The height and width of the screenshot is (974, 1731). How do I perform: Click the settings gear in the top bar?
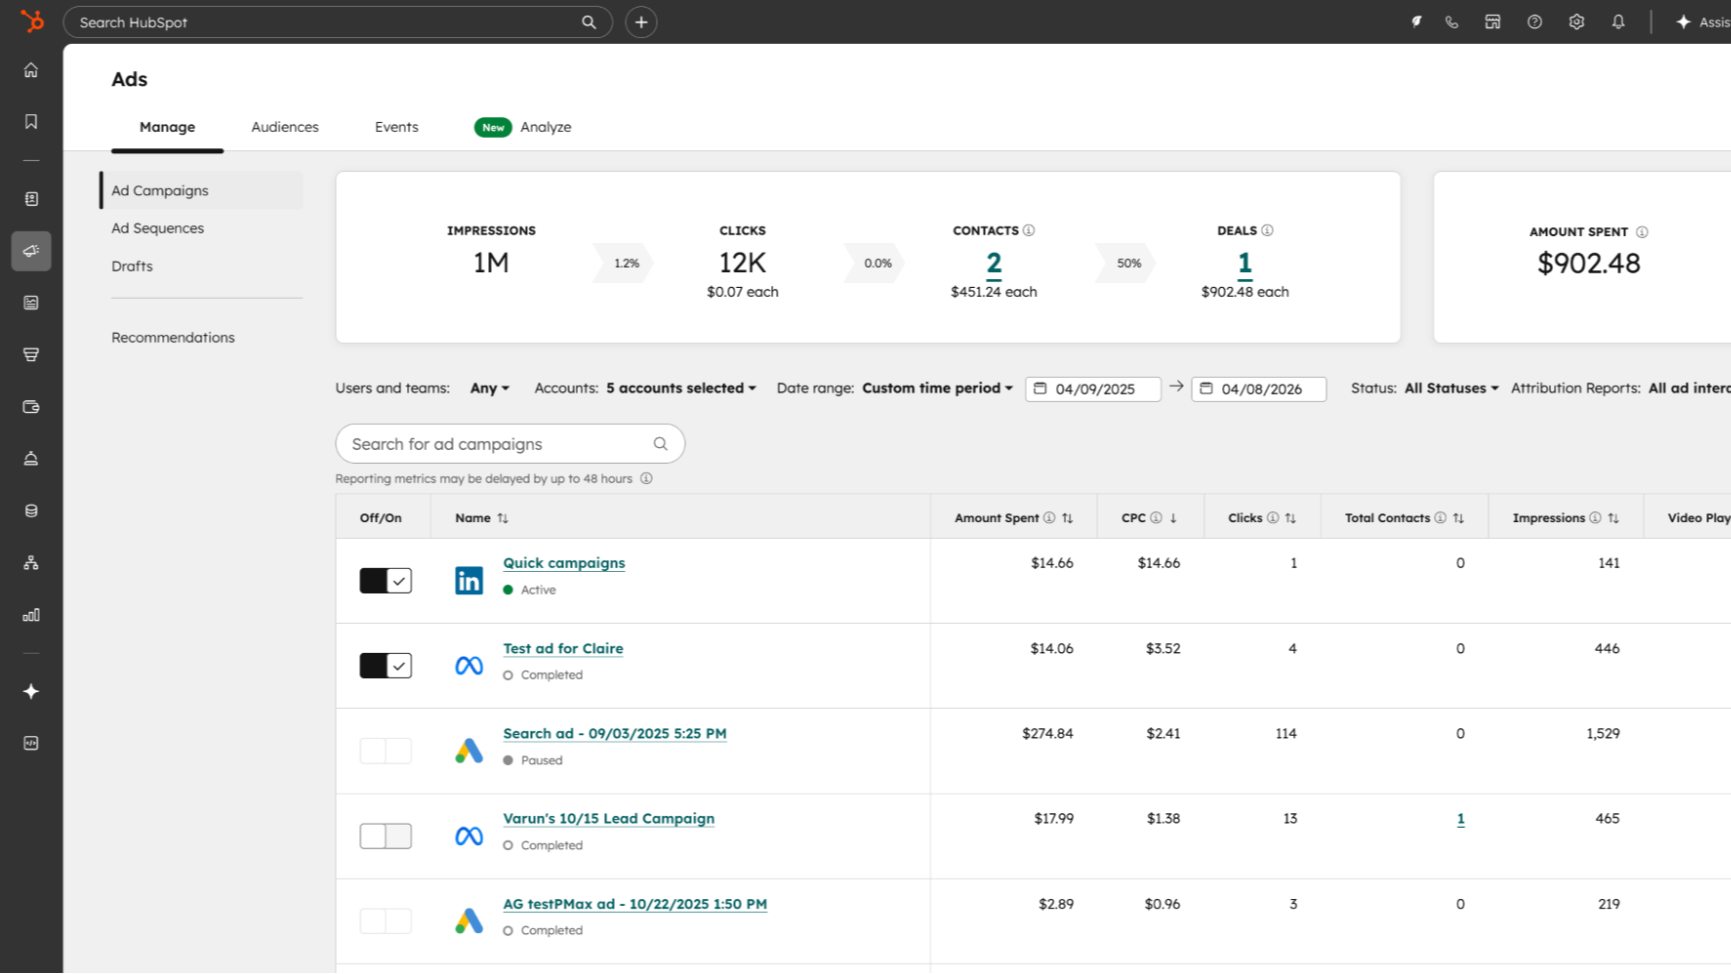1576,21
